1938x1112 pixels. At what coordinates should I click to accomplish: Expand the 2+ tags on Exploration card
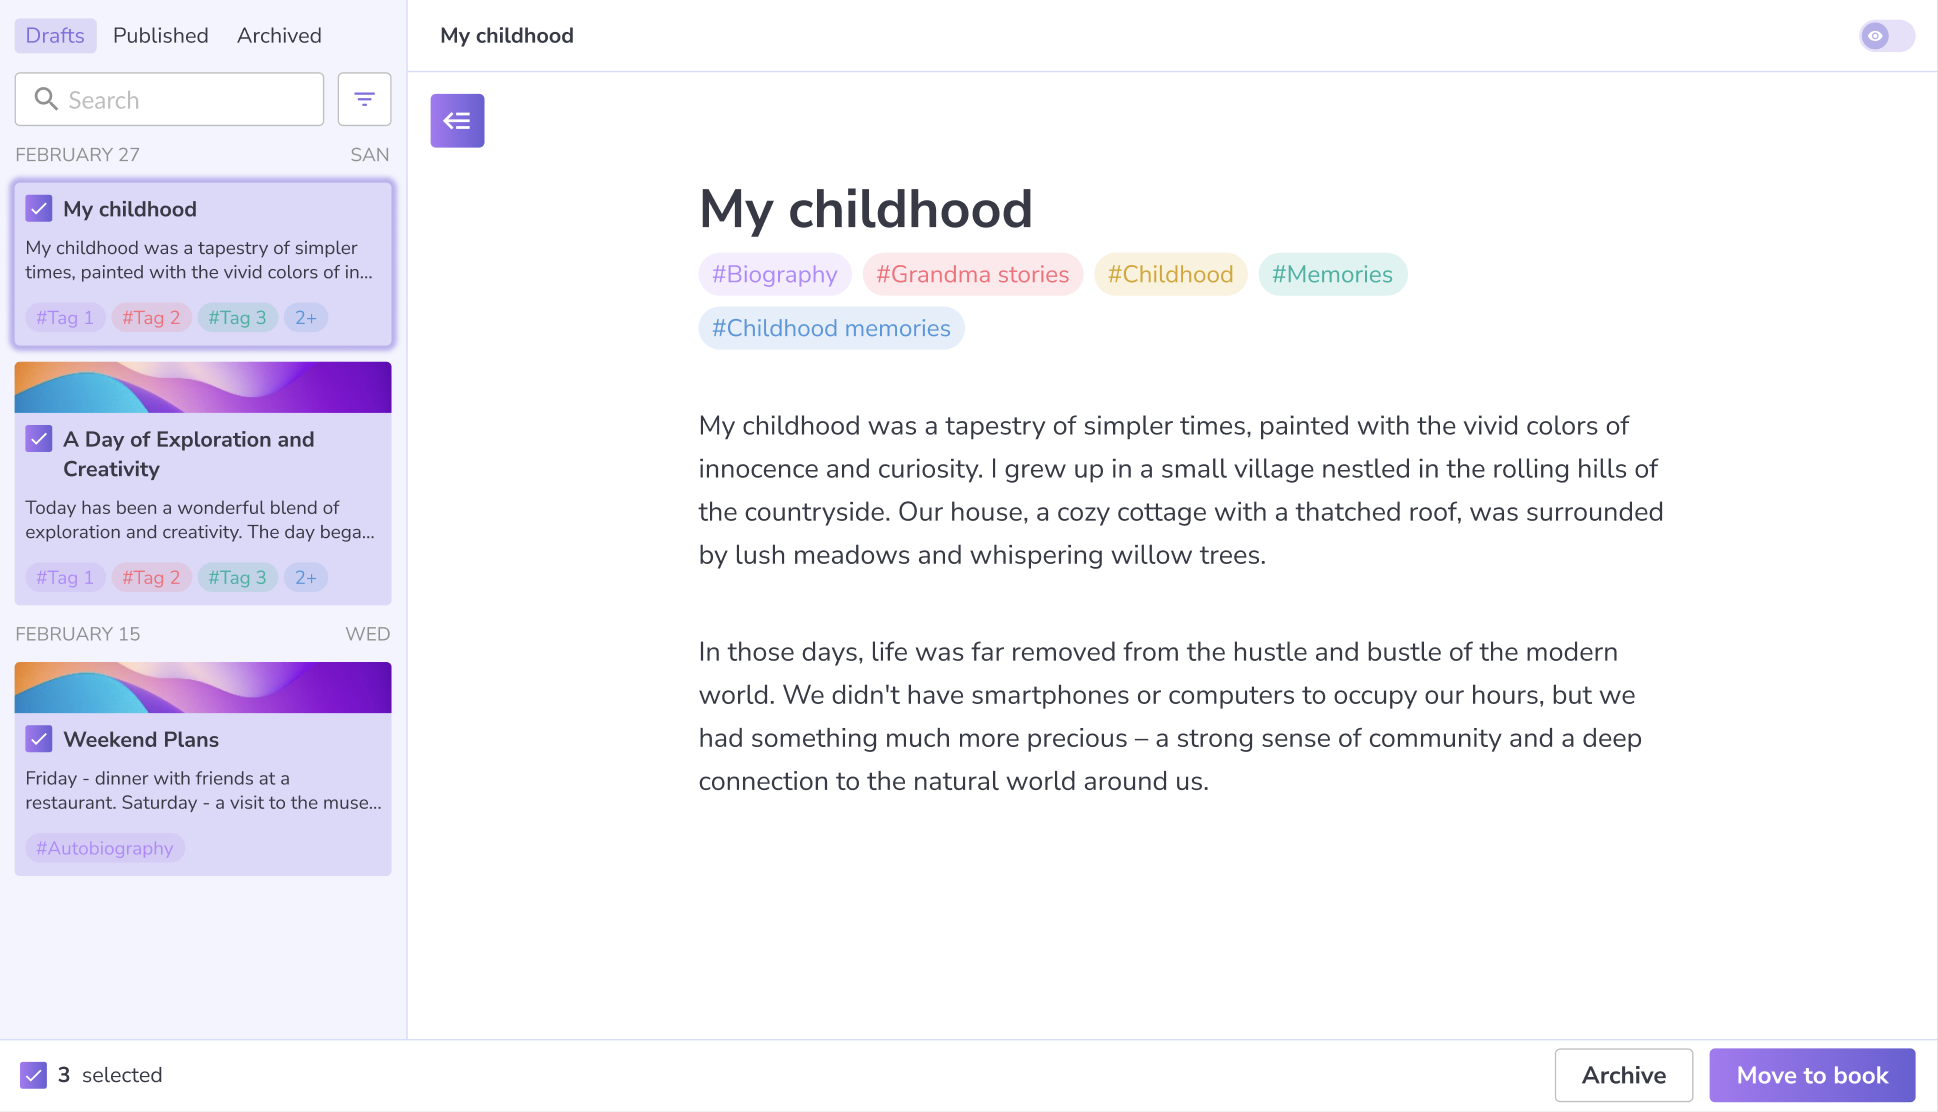coord(305,578)
